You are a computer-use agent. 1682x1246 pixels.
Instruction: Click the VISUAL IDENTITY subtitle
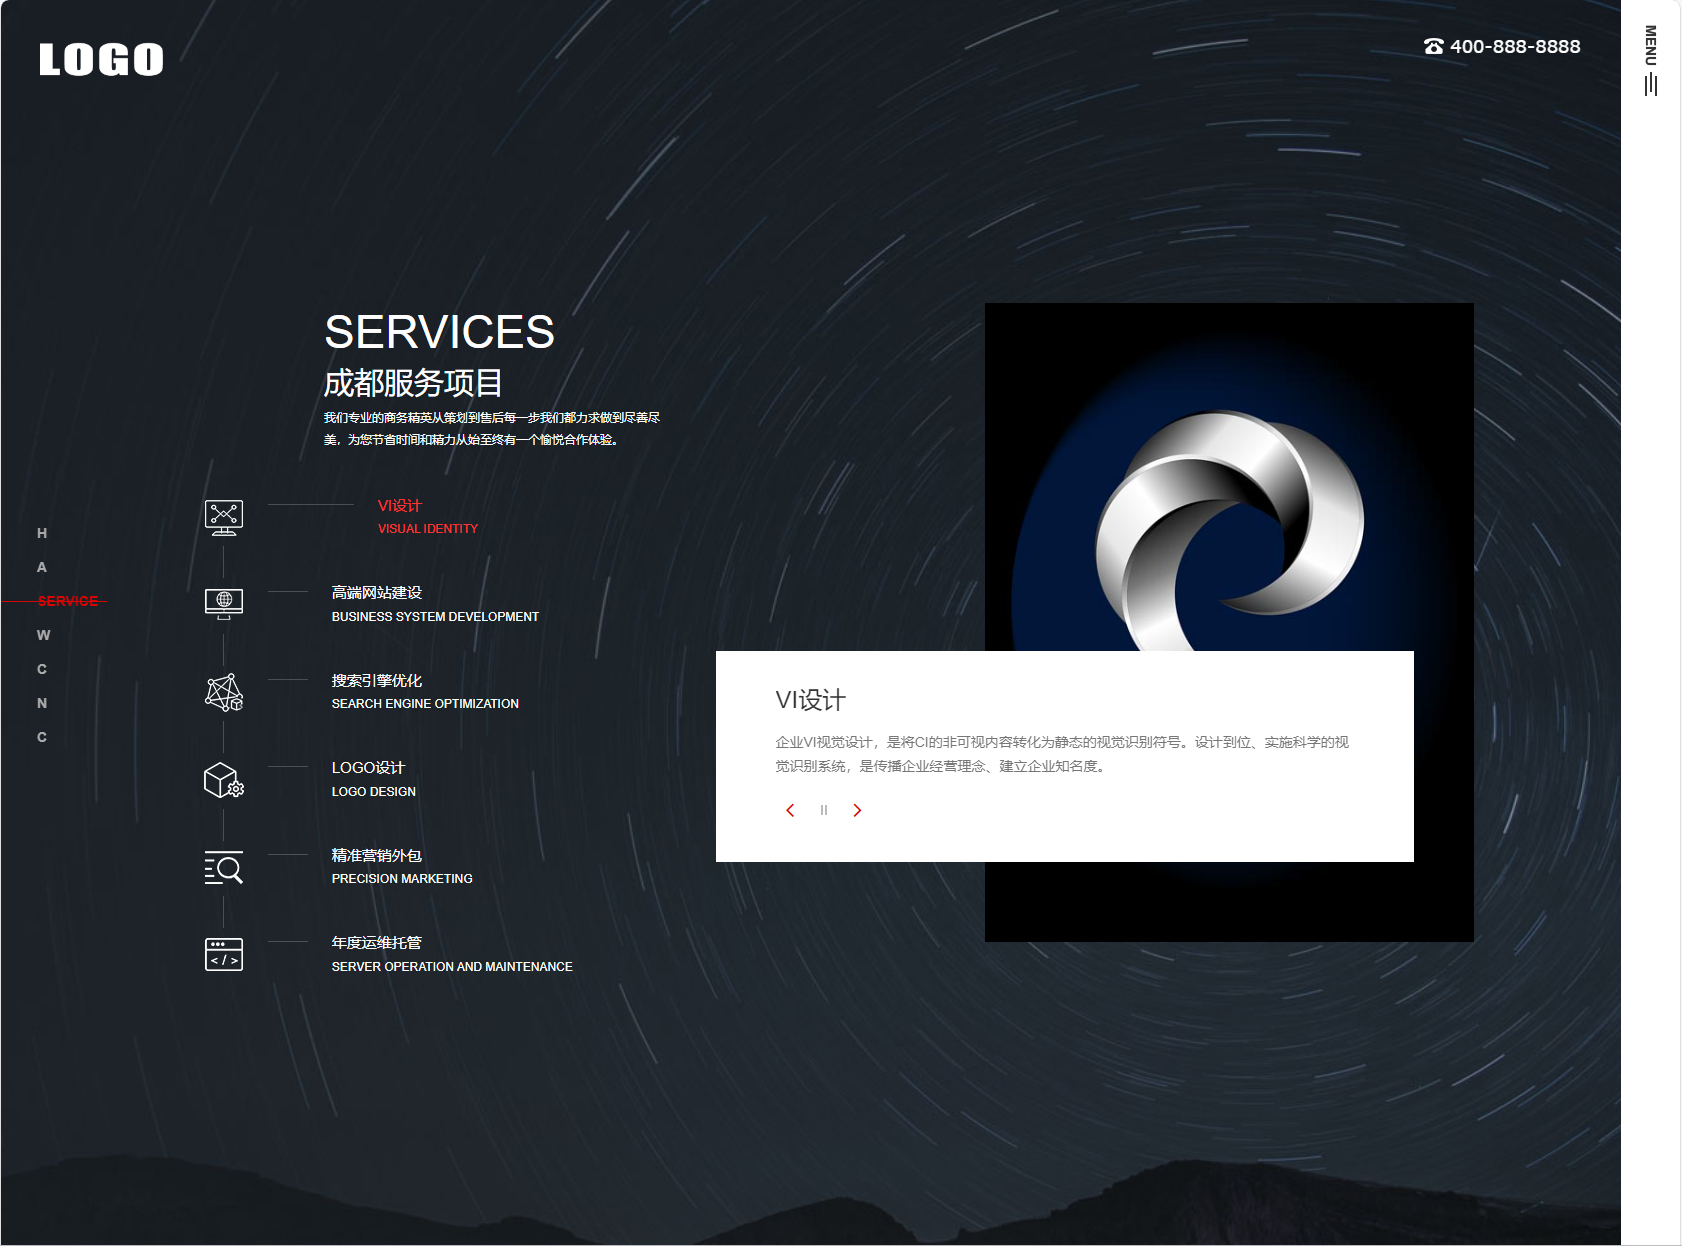(x=428, y=529)
